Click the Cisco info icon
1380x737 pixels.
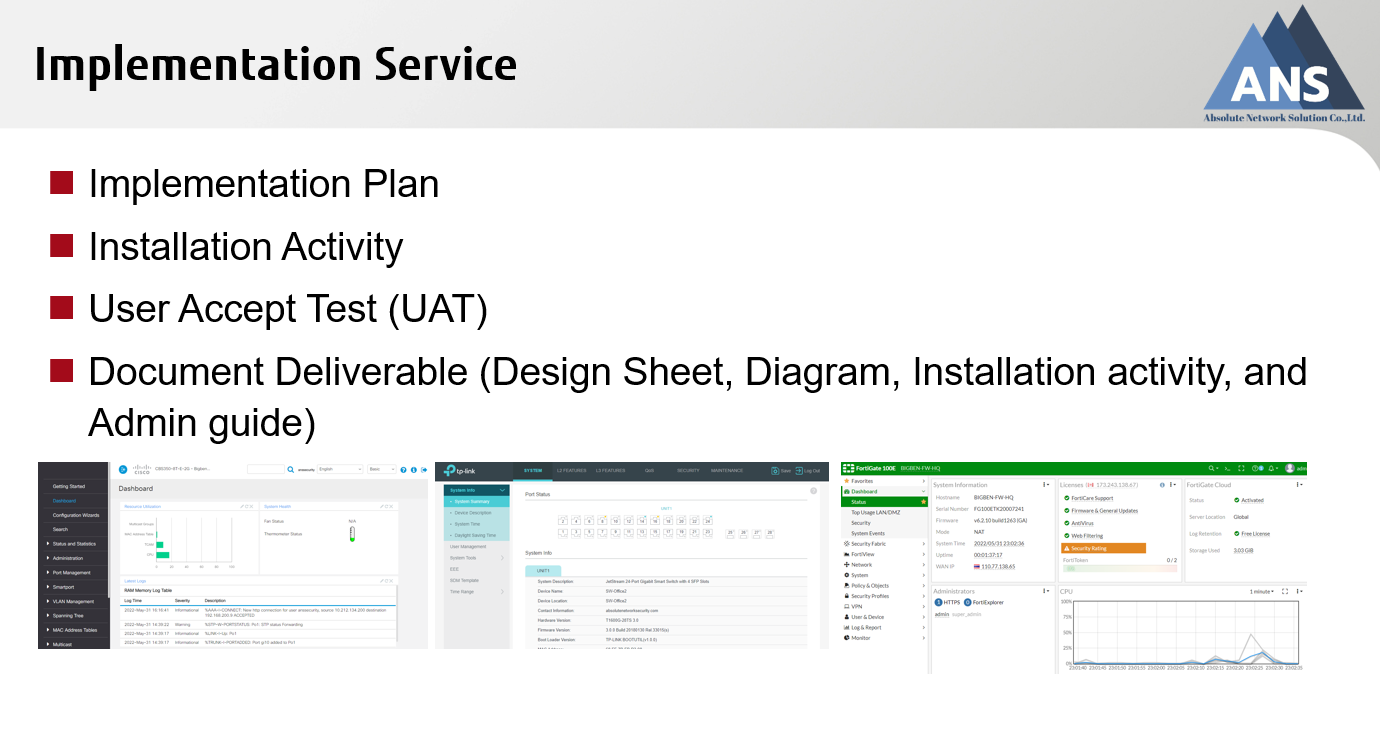pos(414,470)
